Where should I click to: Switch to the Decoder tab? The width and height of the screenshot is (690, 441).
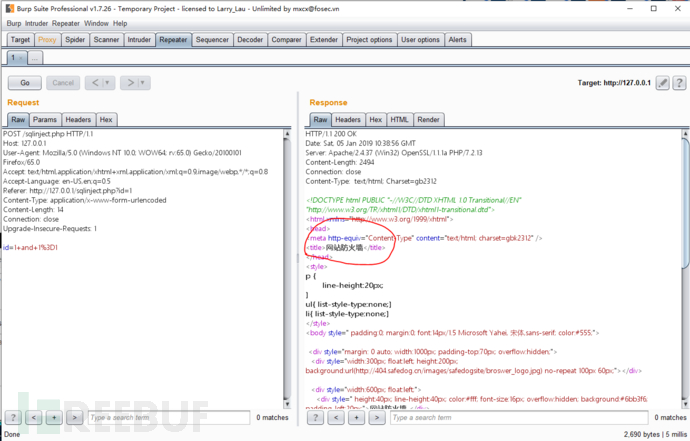tap(250, 40)
